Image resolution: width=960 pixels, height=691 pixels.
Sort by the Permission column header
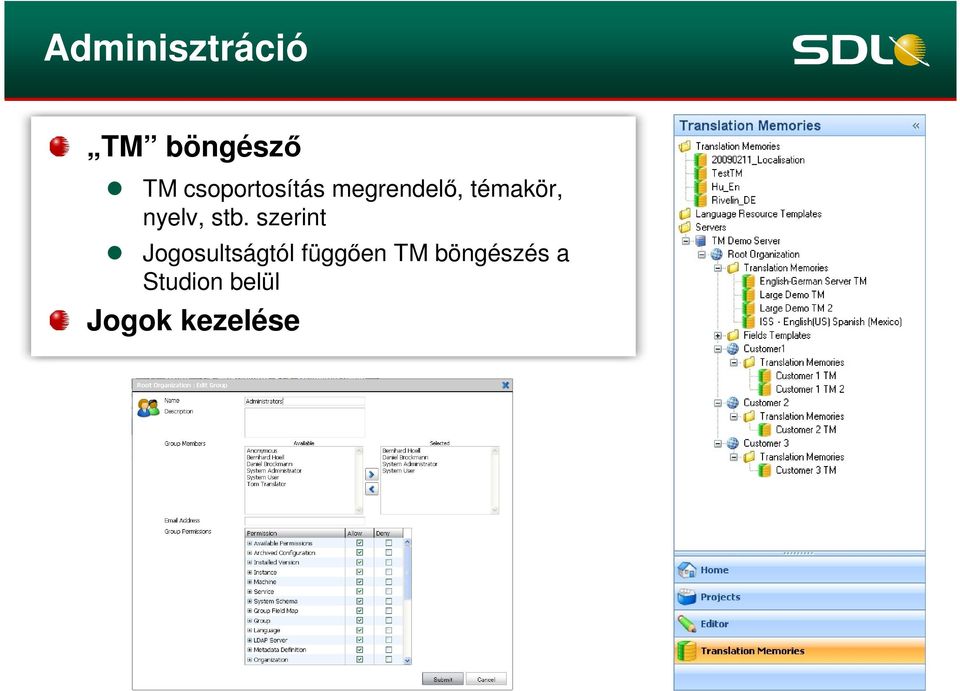click(294, 533)
